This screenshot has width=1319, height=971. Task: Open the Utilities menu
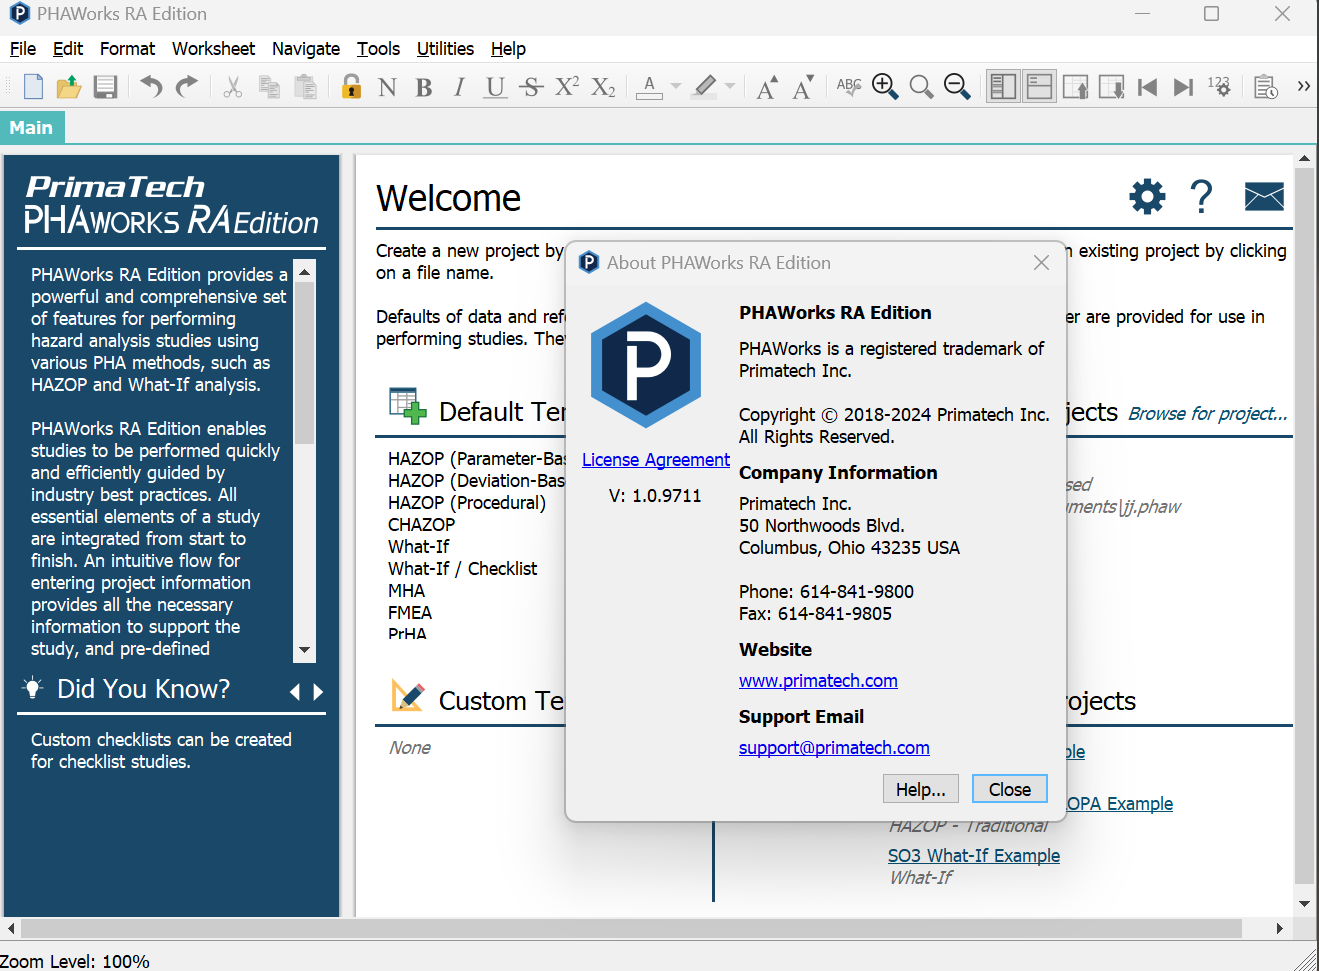click(445, 49)
